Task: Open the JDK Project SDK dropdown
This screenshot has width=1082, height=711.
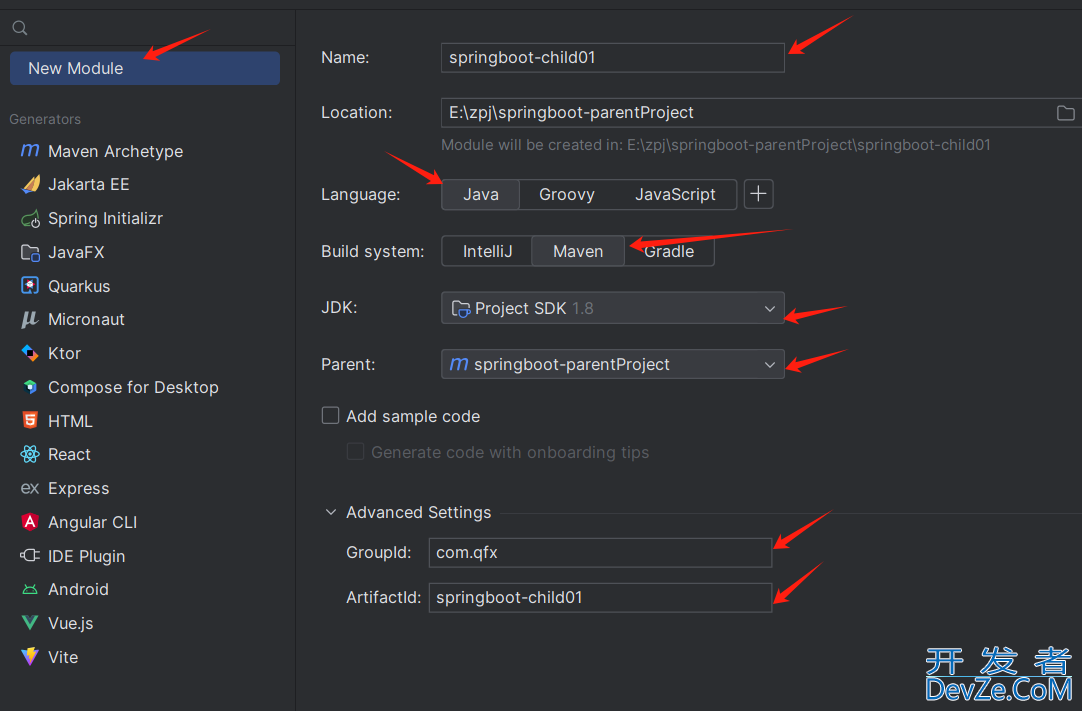Action: click(x=613, y=308)
